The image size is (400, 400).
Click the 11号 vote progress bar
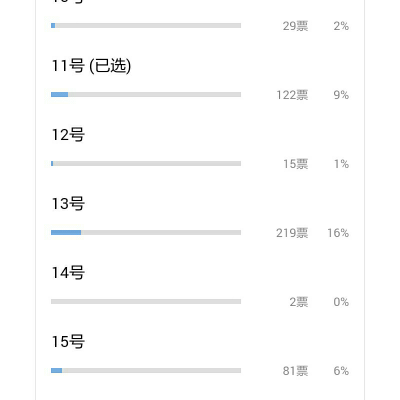click(146, 95)
